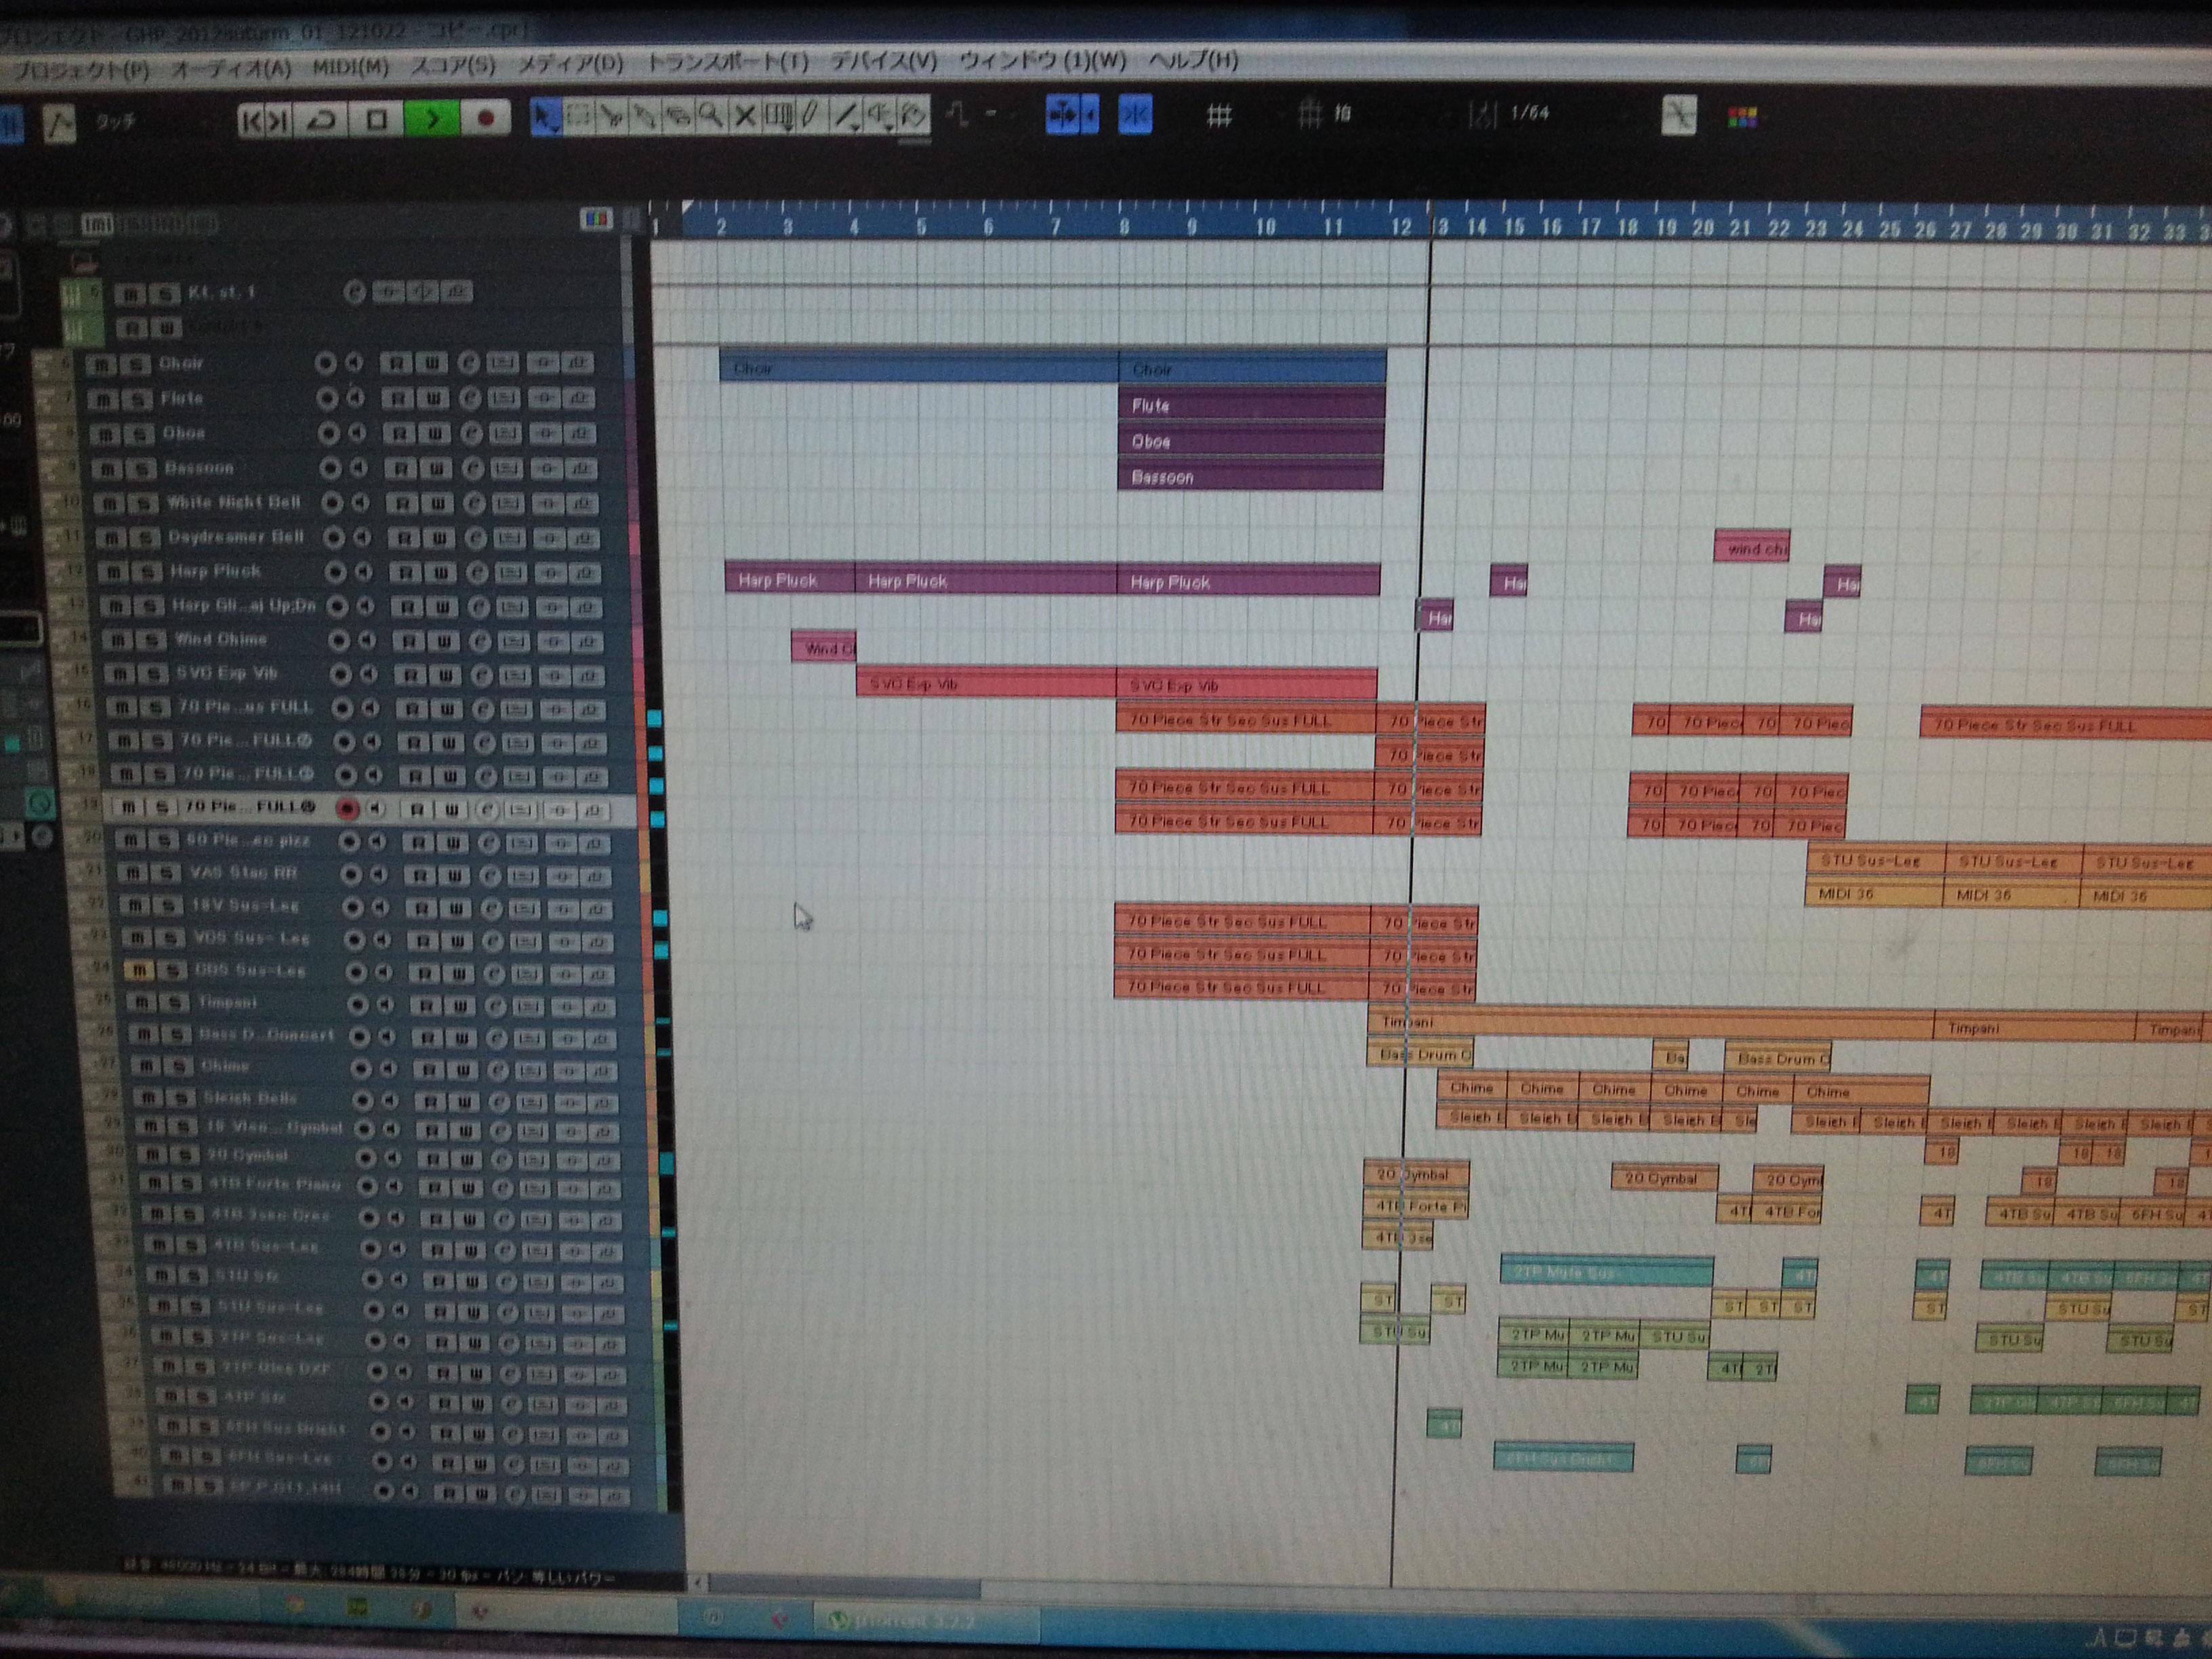The width and height of the screenshot is (2212, 1659).
Task: Click bar 20 on timeline ruler
Action: click(x=1703, y=227)
